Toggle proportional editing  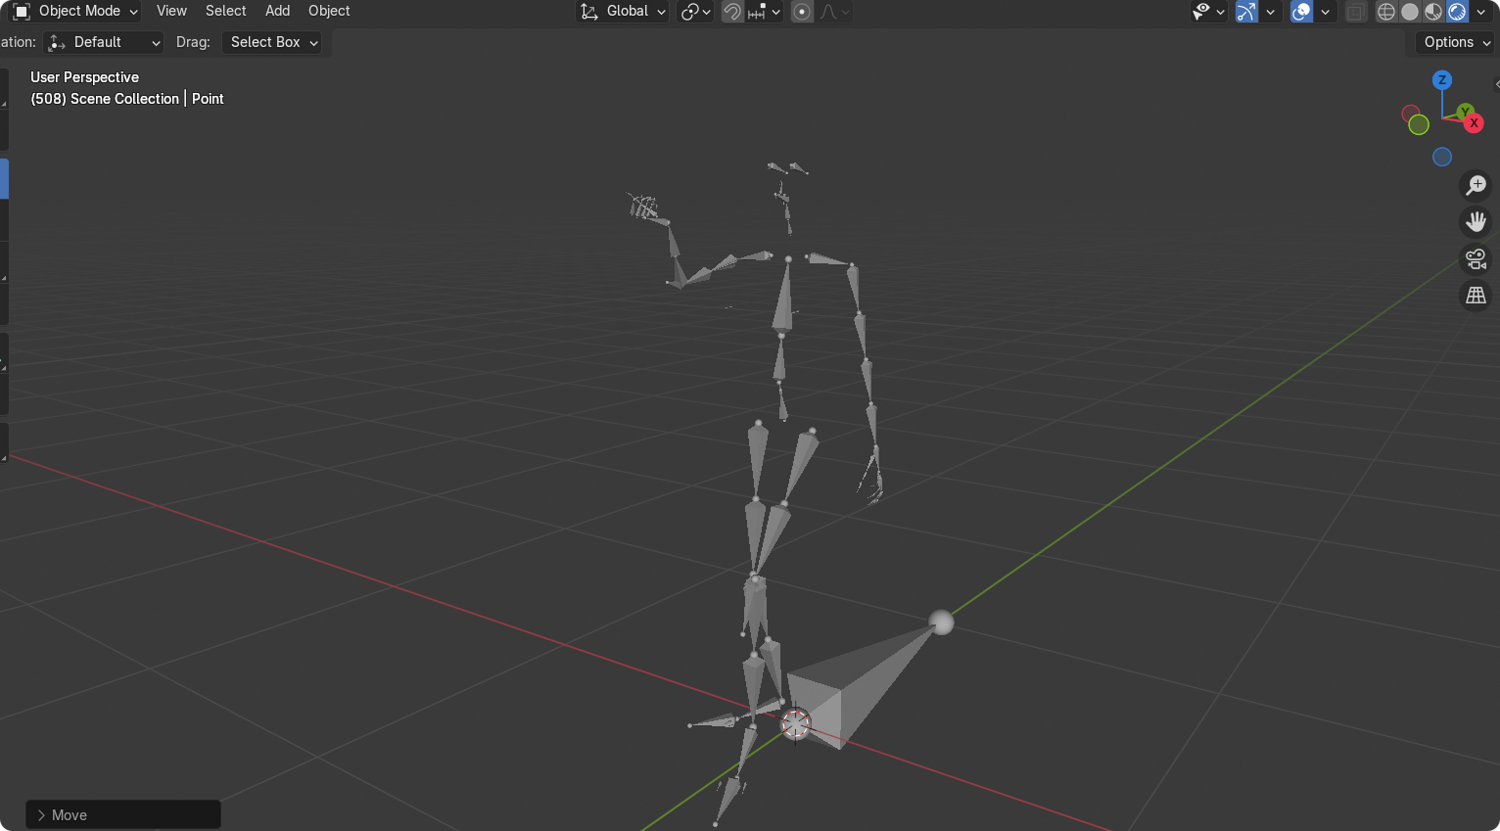[801, 12]
